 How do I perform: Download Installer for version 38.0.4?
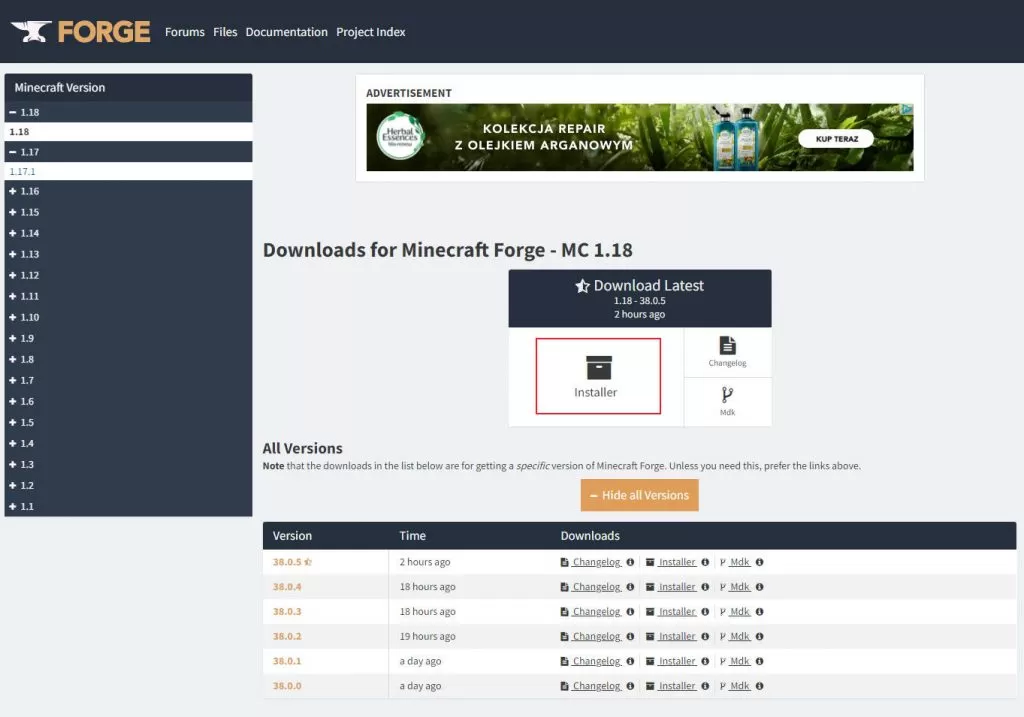[677, 586]
